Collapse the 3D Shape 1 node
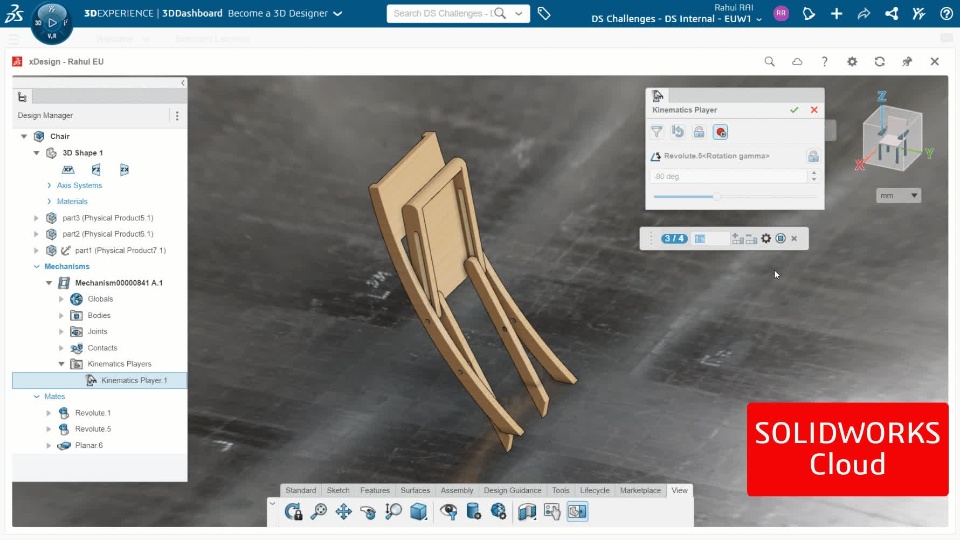 coord(36,152)
